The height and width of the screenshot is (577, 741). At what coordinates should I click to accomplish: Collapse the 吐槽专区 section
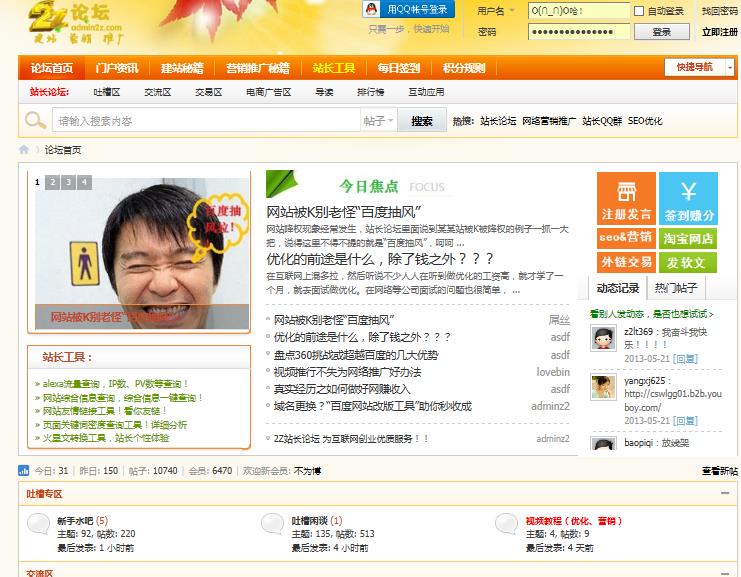(x=724, y=493)
